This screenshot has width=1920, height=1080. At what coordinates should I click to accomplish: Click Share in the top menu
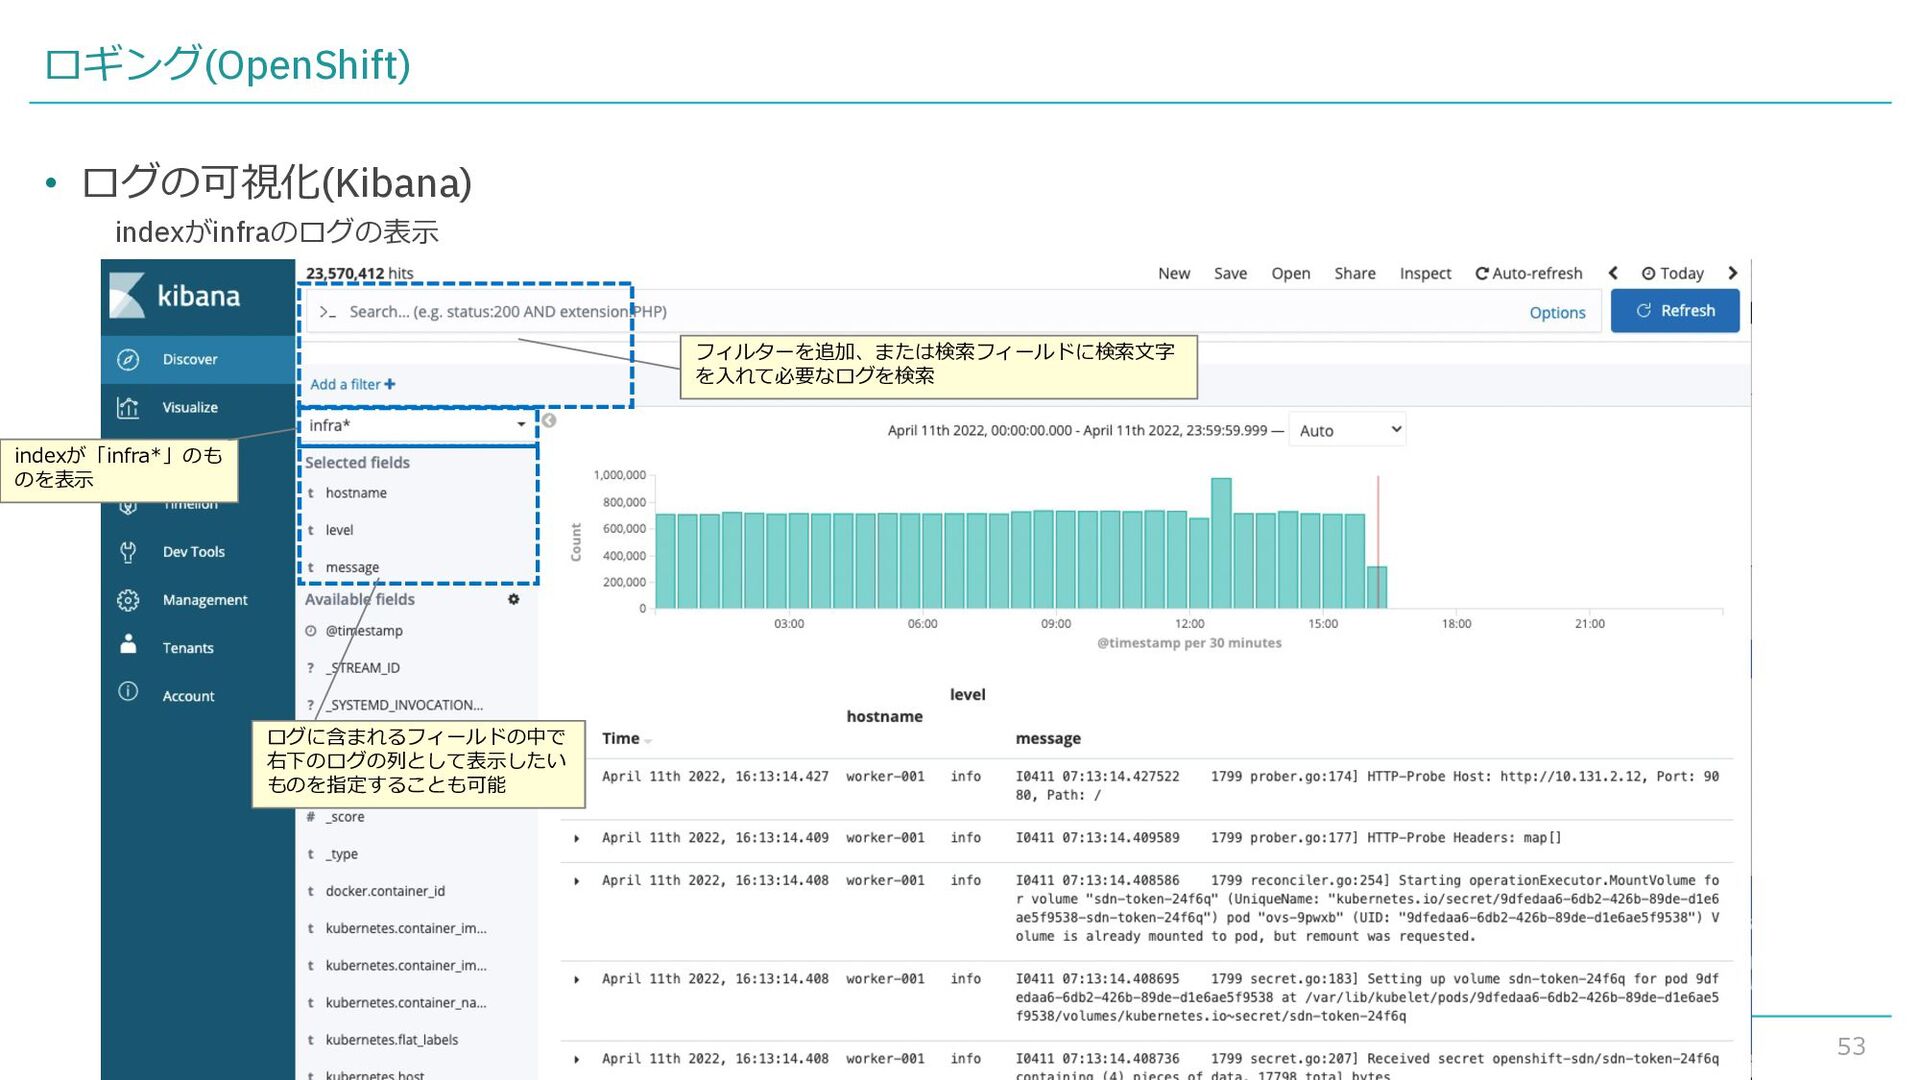point(1355,273)
